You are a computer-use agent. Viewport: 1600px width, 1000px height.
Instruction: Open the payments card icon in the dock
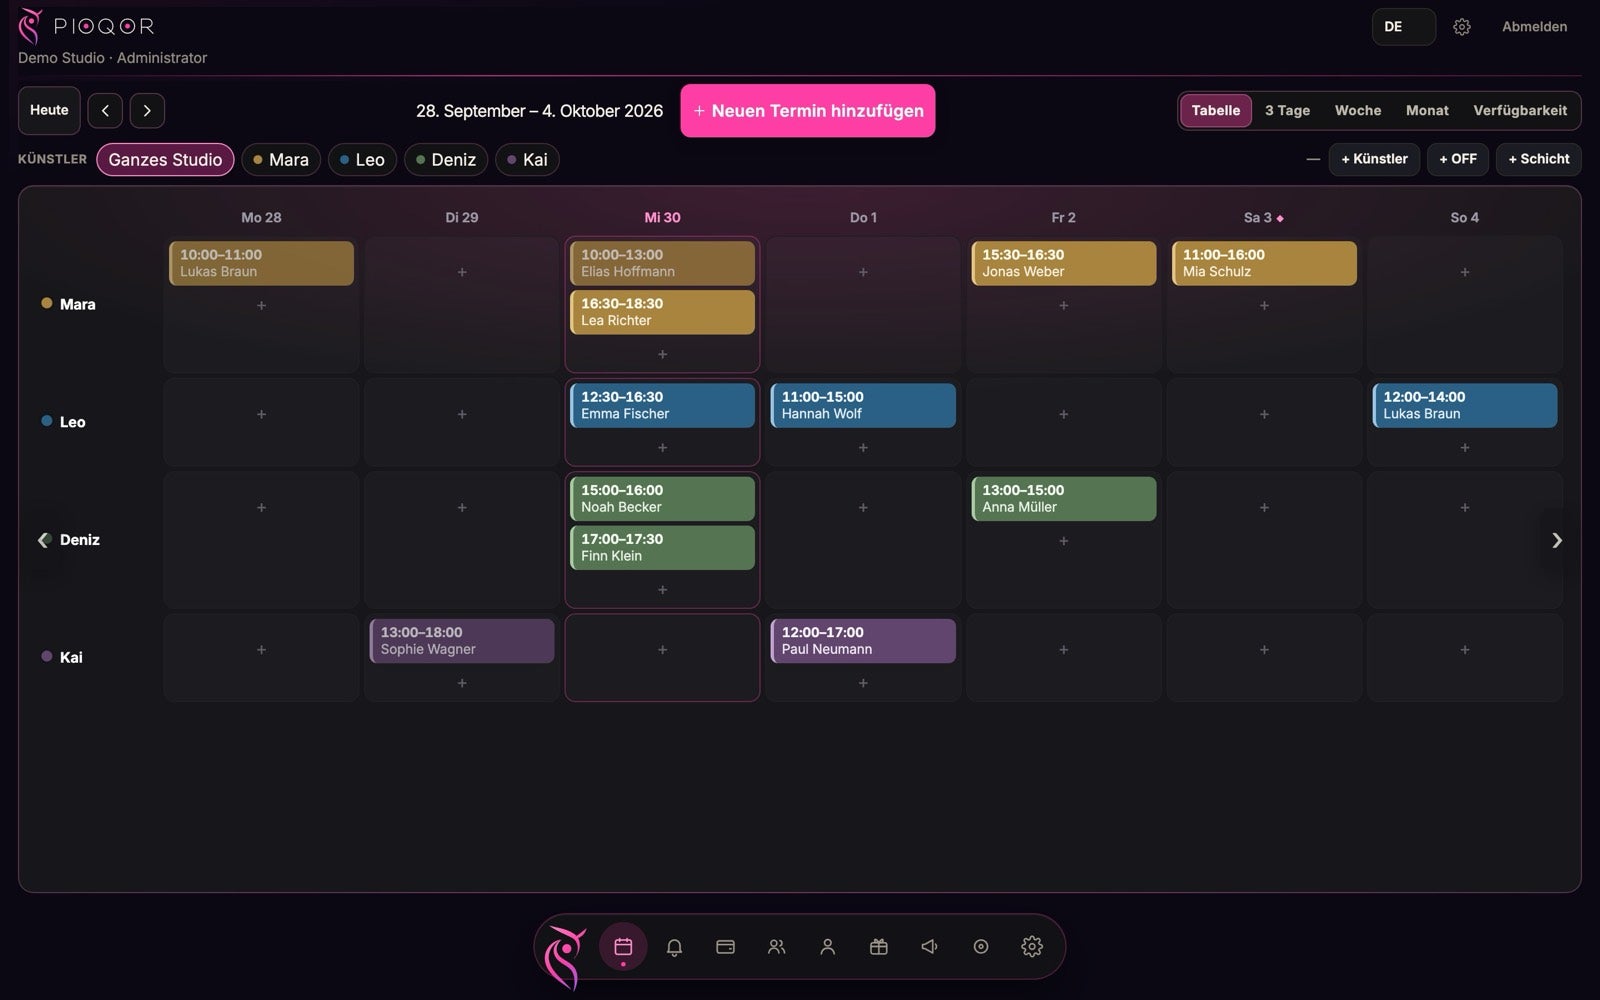point(725,946)
